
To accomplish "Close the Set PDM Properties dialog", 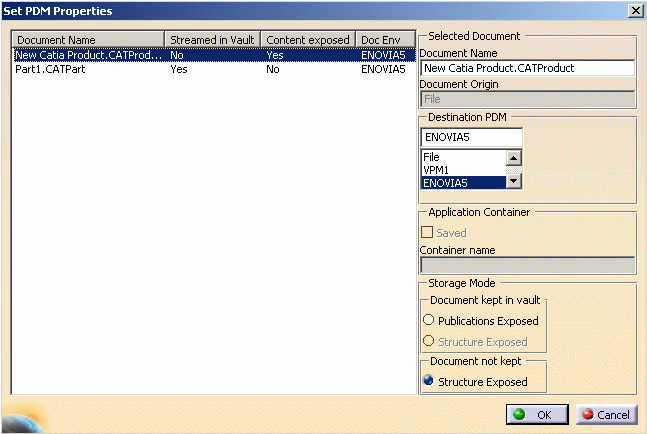I will point(634,10).
